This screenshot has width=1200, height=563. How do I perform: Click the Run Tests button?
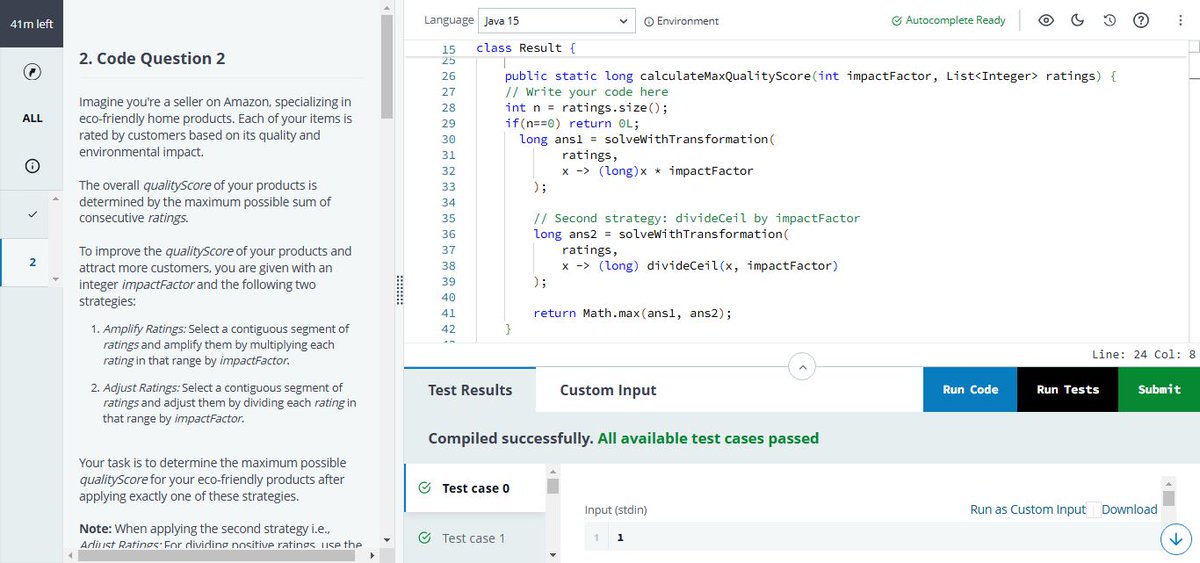tap(1068, 389)
